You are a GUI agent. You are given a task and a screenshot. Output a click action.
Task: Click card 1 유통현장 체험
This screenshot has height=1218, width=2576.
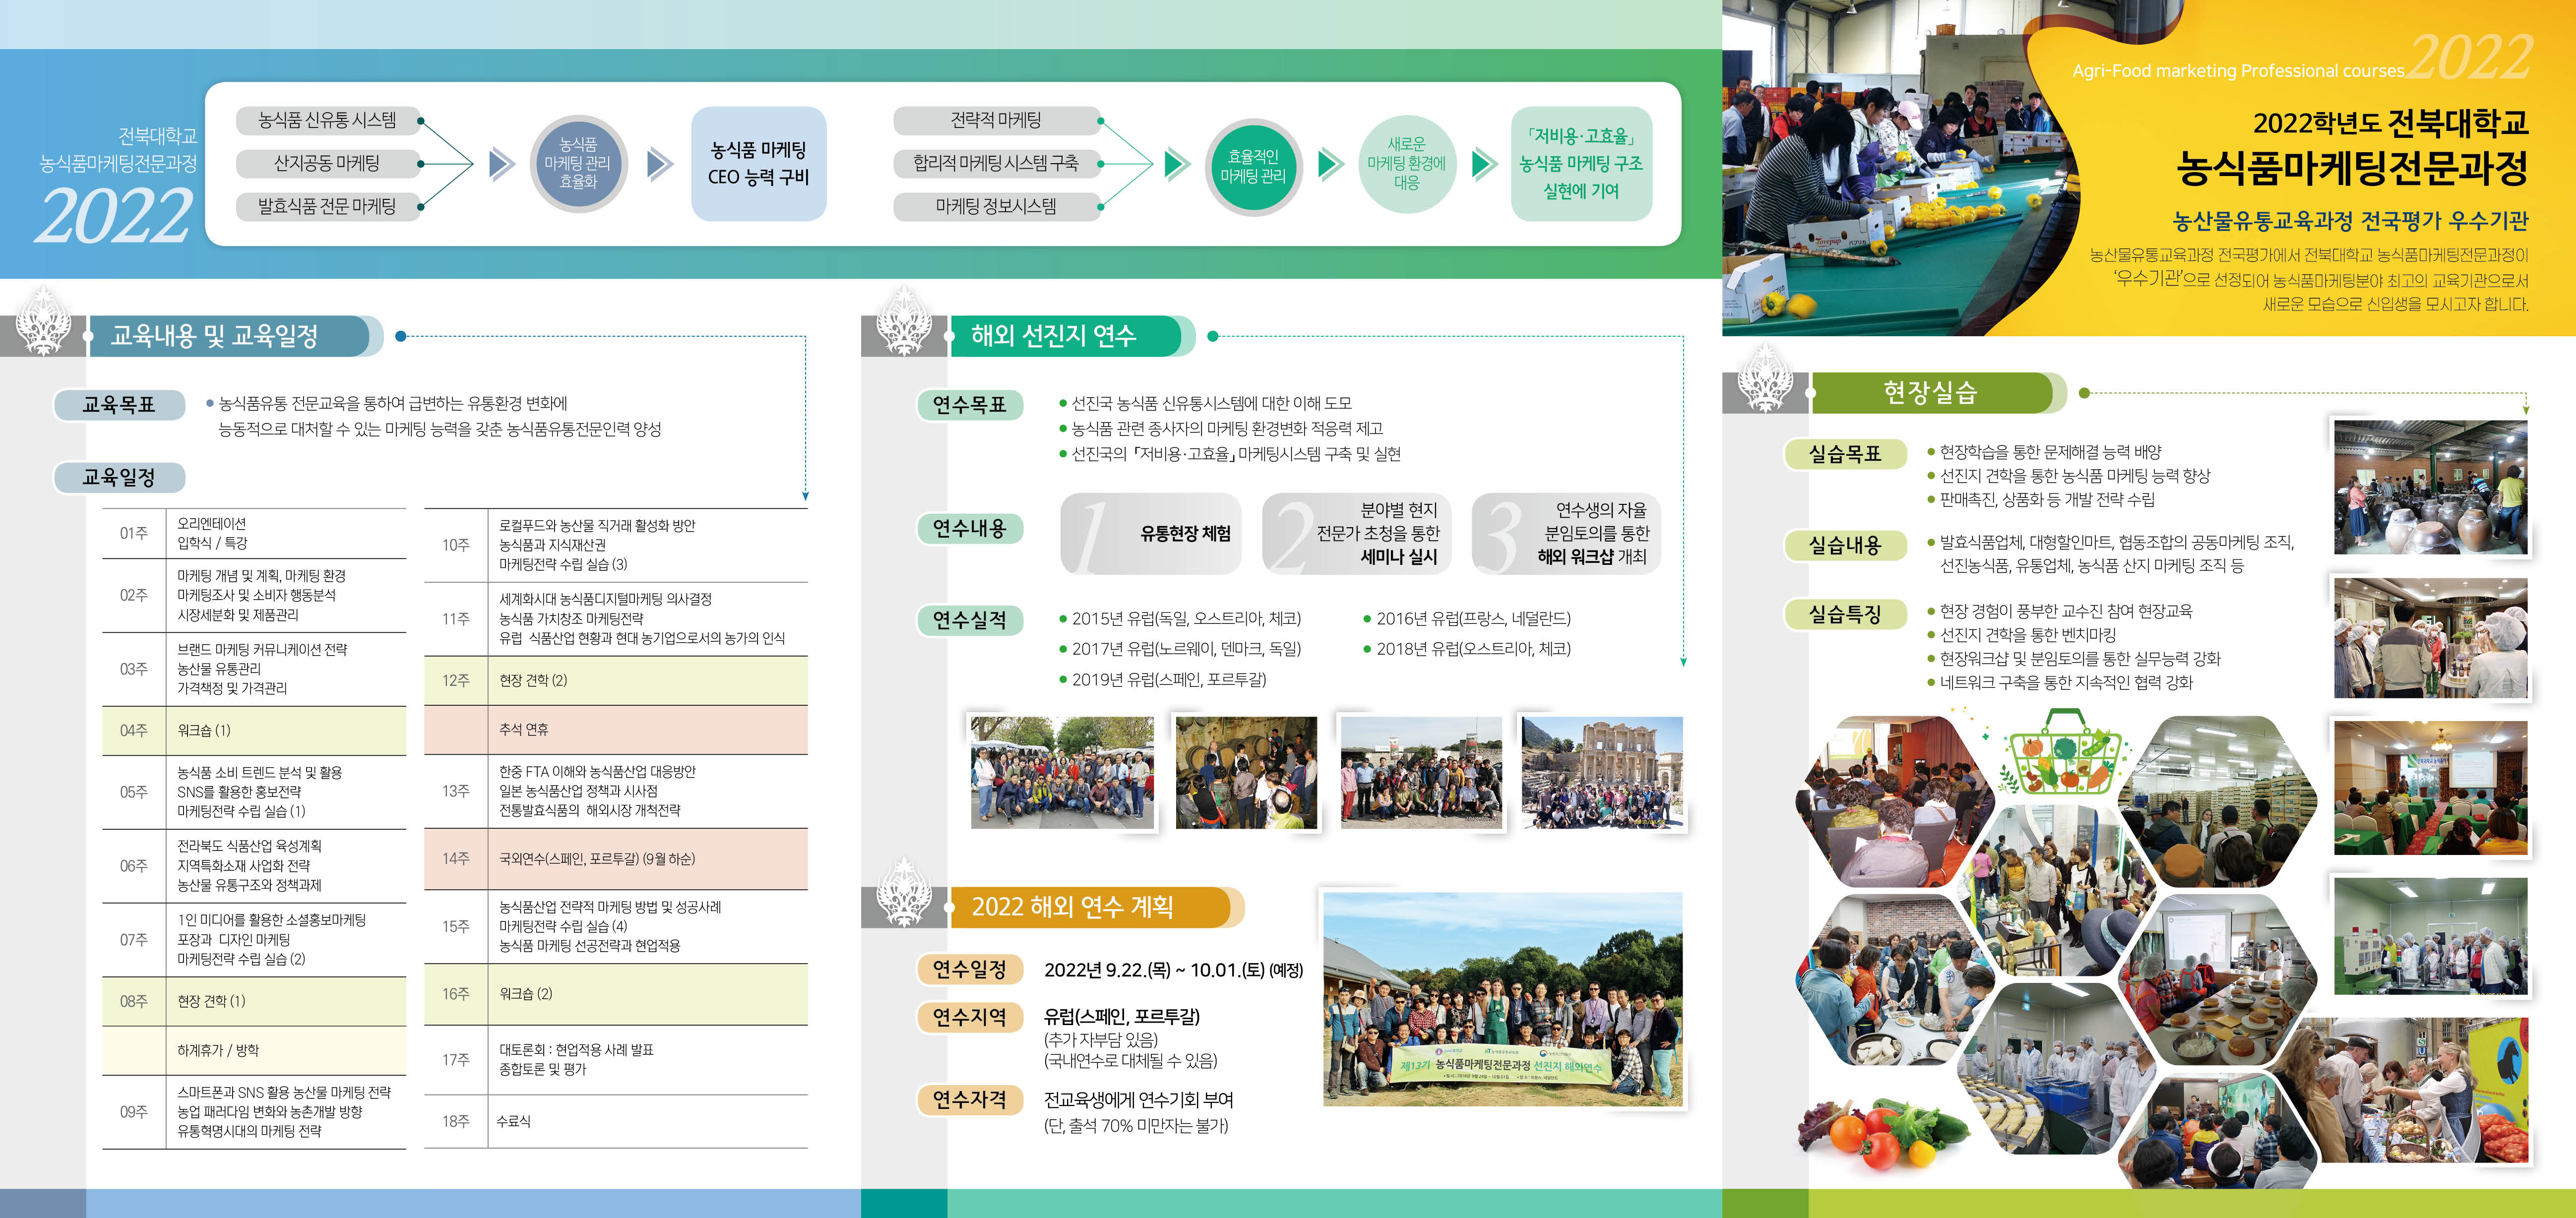pyautogui.click(x=1151, y=534)
